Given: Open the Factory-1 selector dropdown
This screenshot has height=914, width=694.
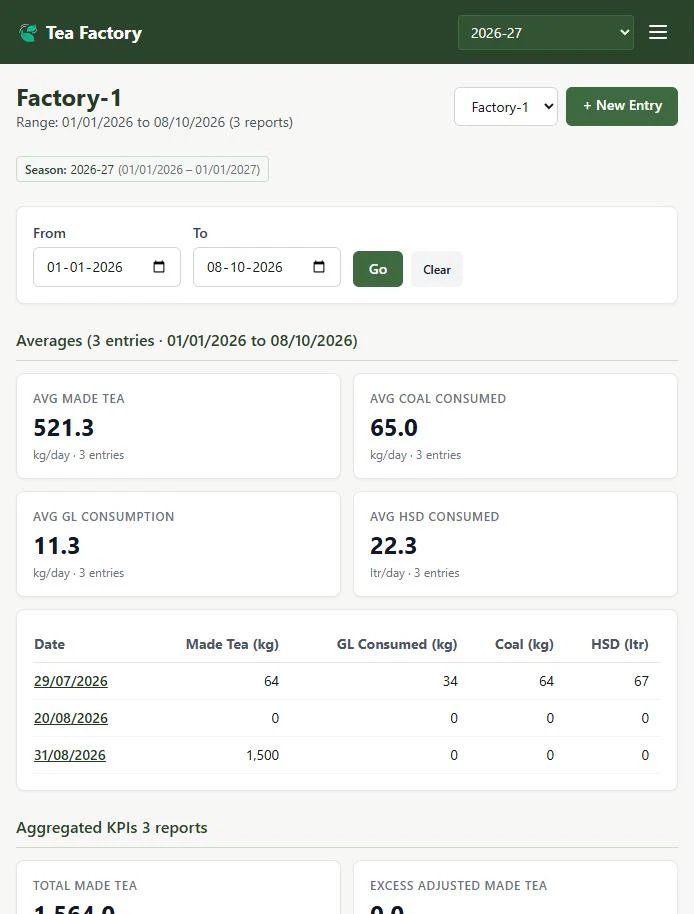Looking at the screenshot, I should click(505, 107).
